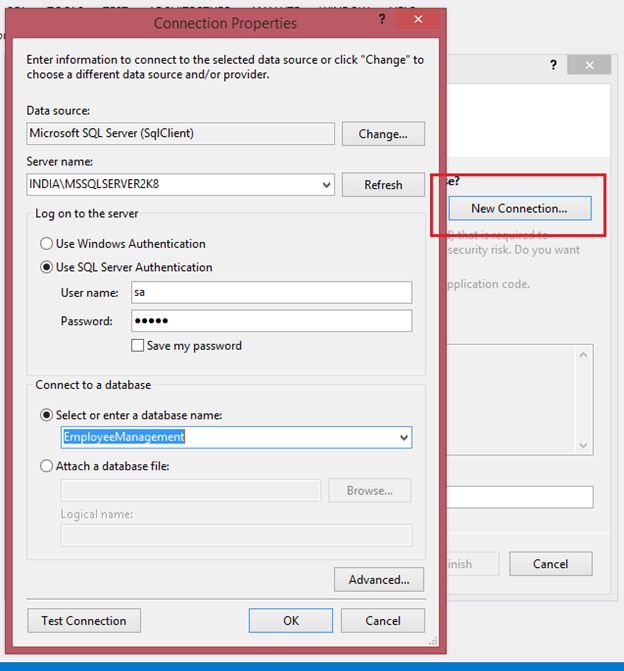624x671 pixels.
Task: Cancel the Connection Properties dialog
Action: click(383, 621)
